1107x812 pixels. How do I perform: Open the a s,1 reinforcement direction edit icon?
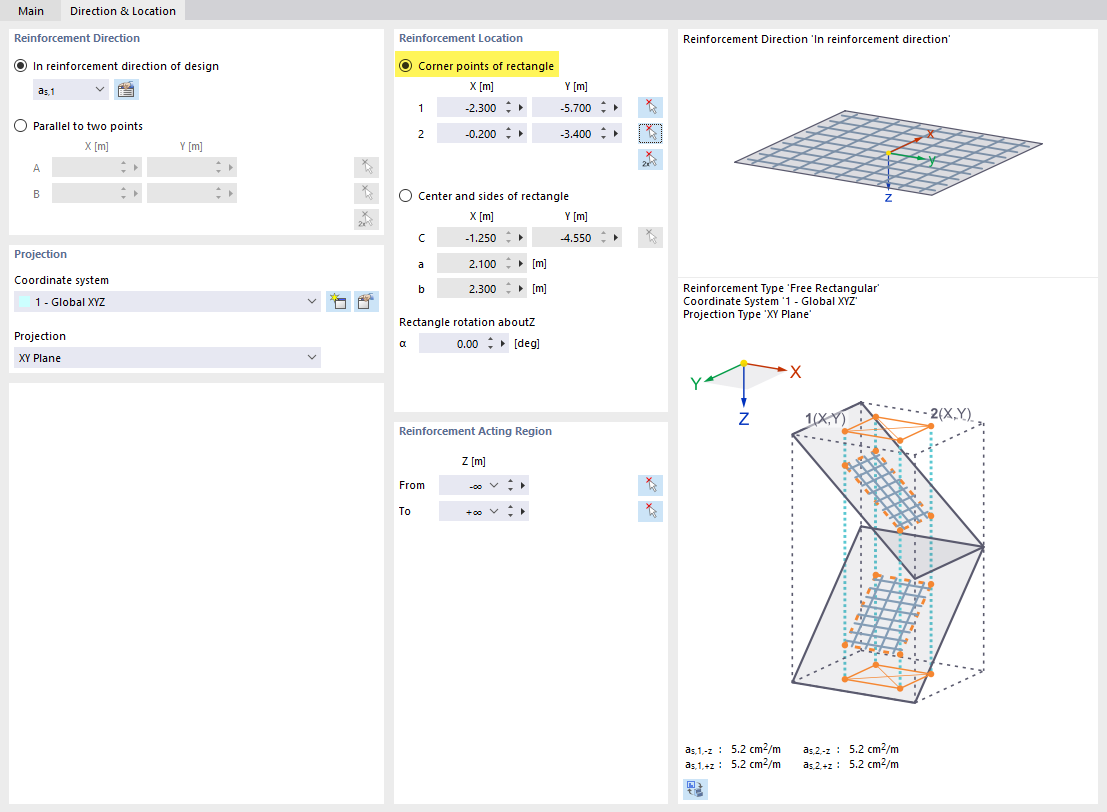point(126,90)
